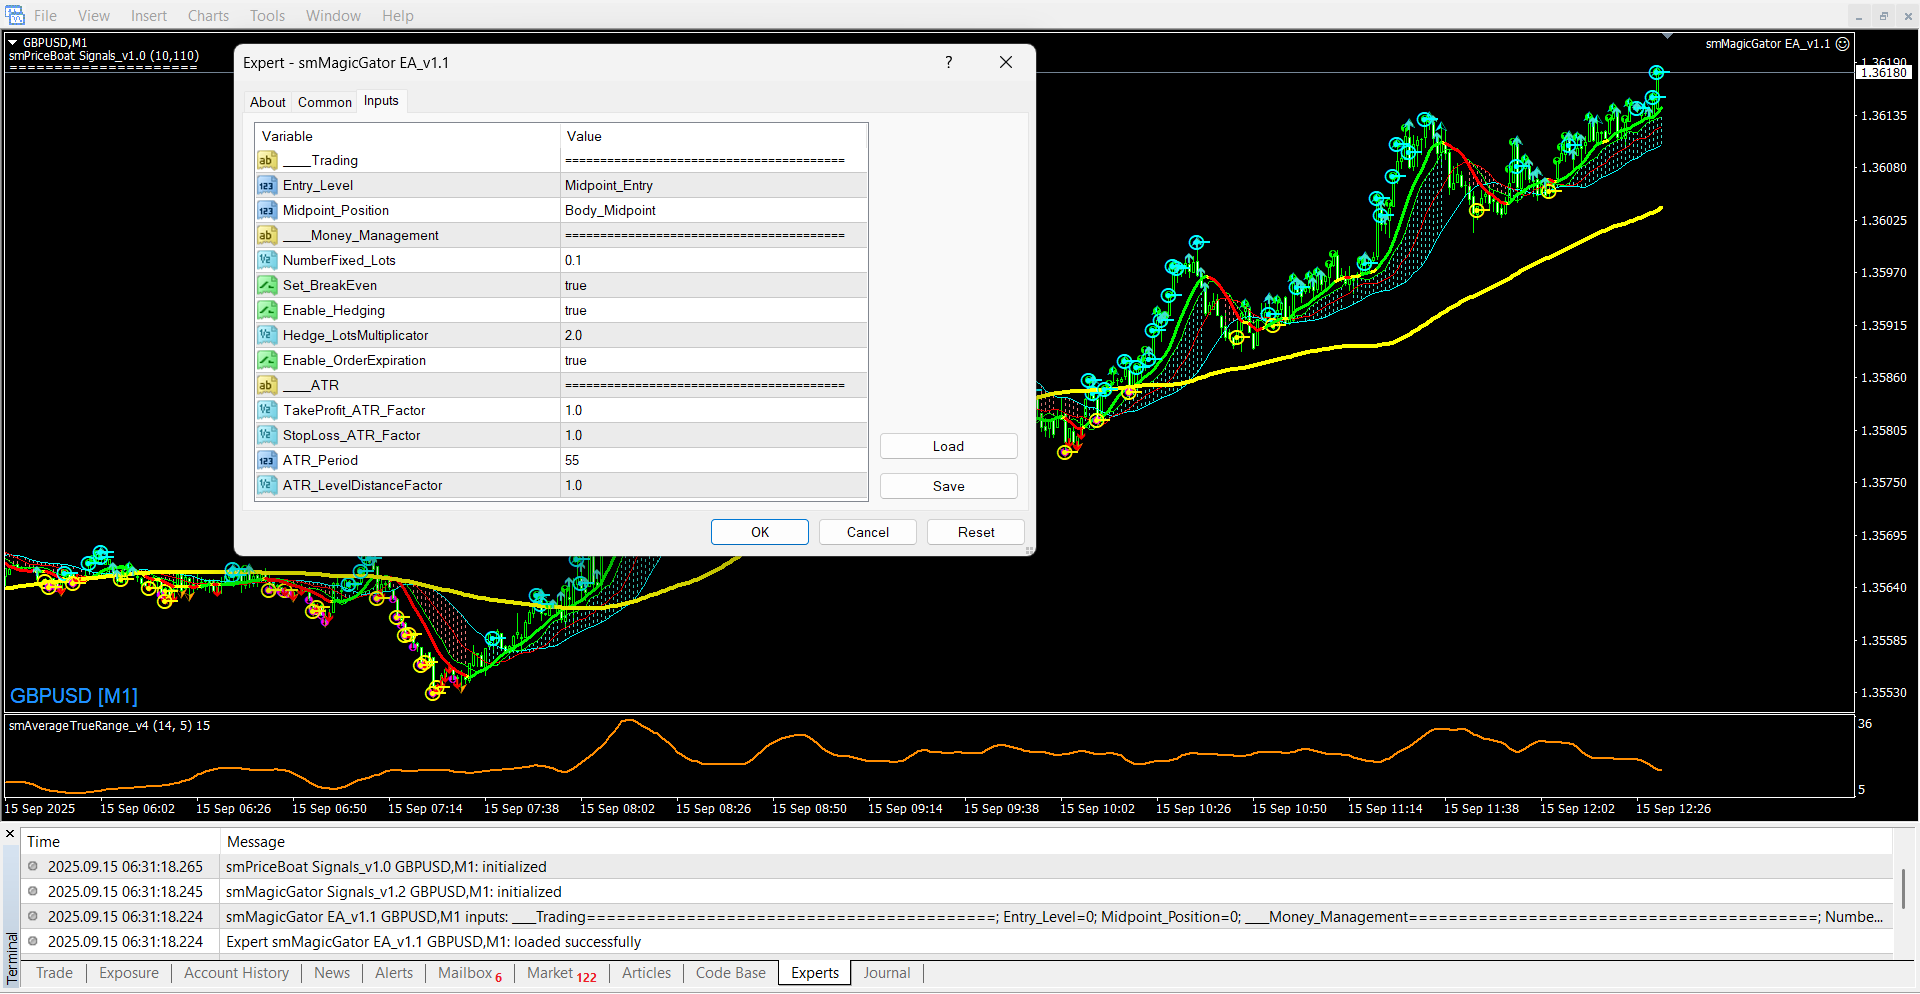Image resolution: width=1920 pixels, height=994 pixels.
Task: Click the ATR_Period integer variable icon
Action: point(266,461)
